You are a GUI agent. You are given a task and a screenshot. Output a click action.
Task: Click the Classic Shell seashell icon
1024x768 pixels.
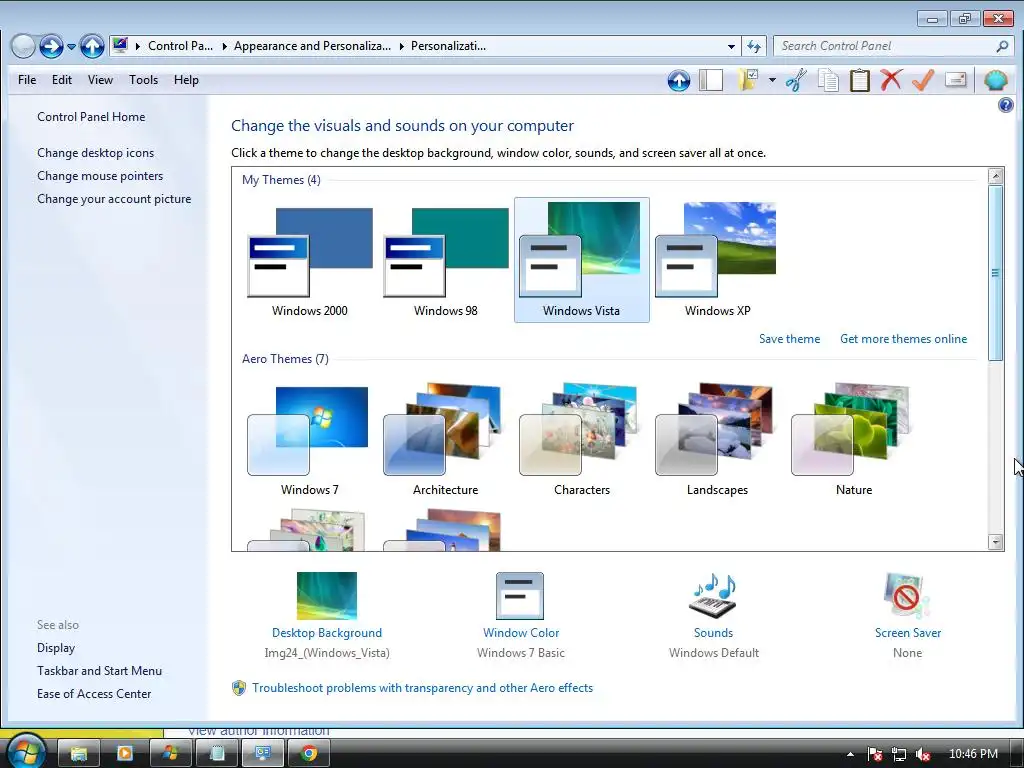pyautogui.click(x=995, y=80)
